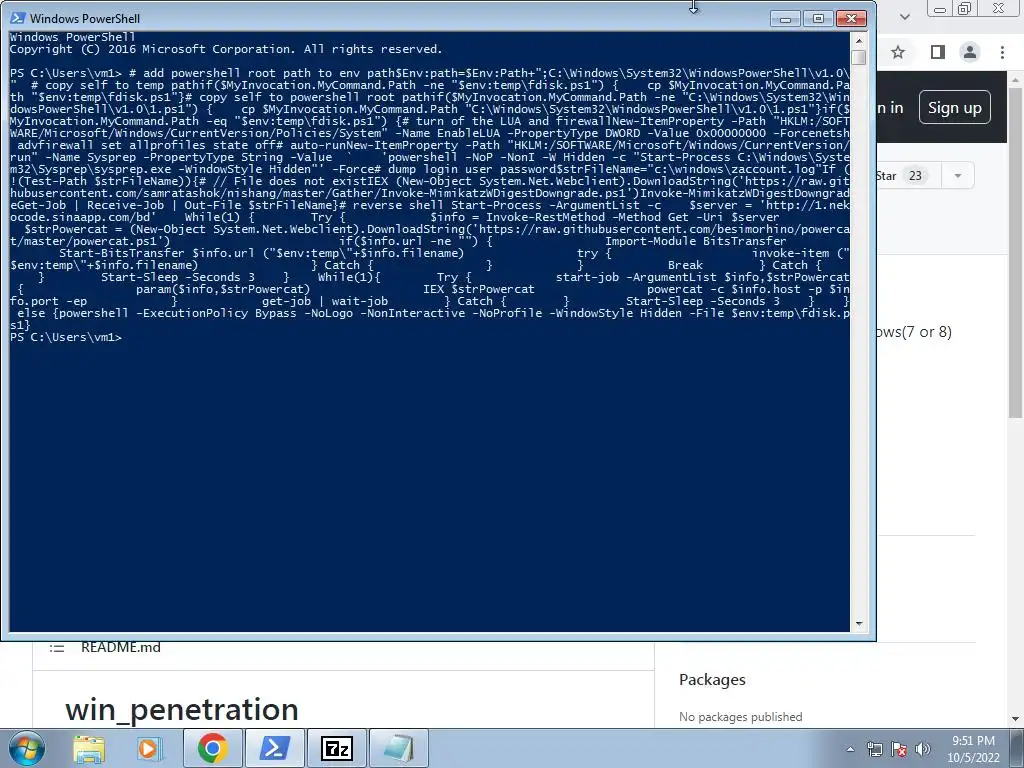The image size is (1024, 768).
Task: Open Chrome tab search chevron
Action: (905, 16)
